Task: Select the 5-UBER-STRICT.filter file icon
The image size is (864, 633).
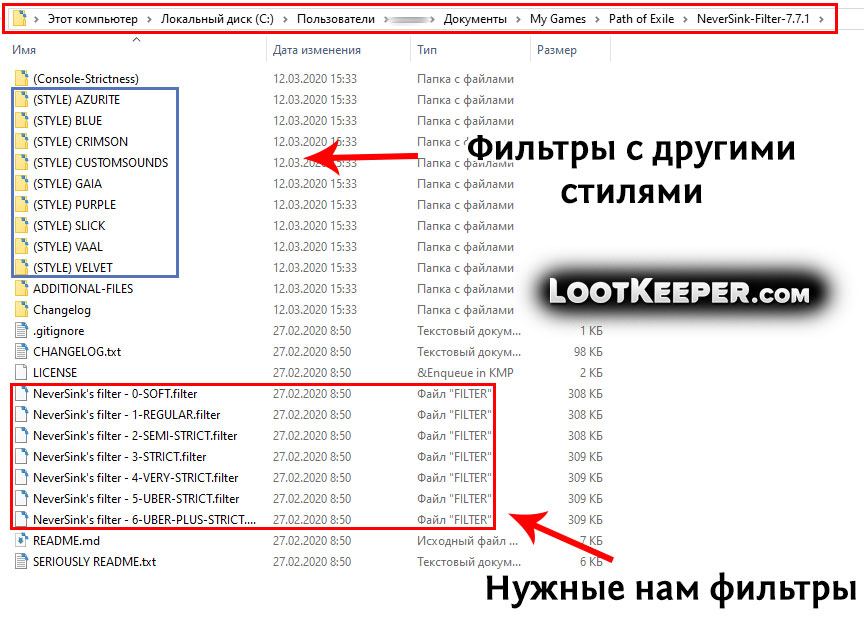Action: tap(21, 498)
